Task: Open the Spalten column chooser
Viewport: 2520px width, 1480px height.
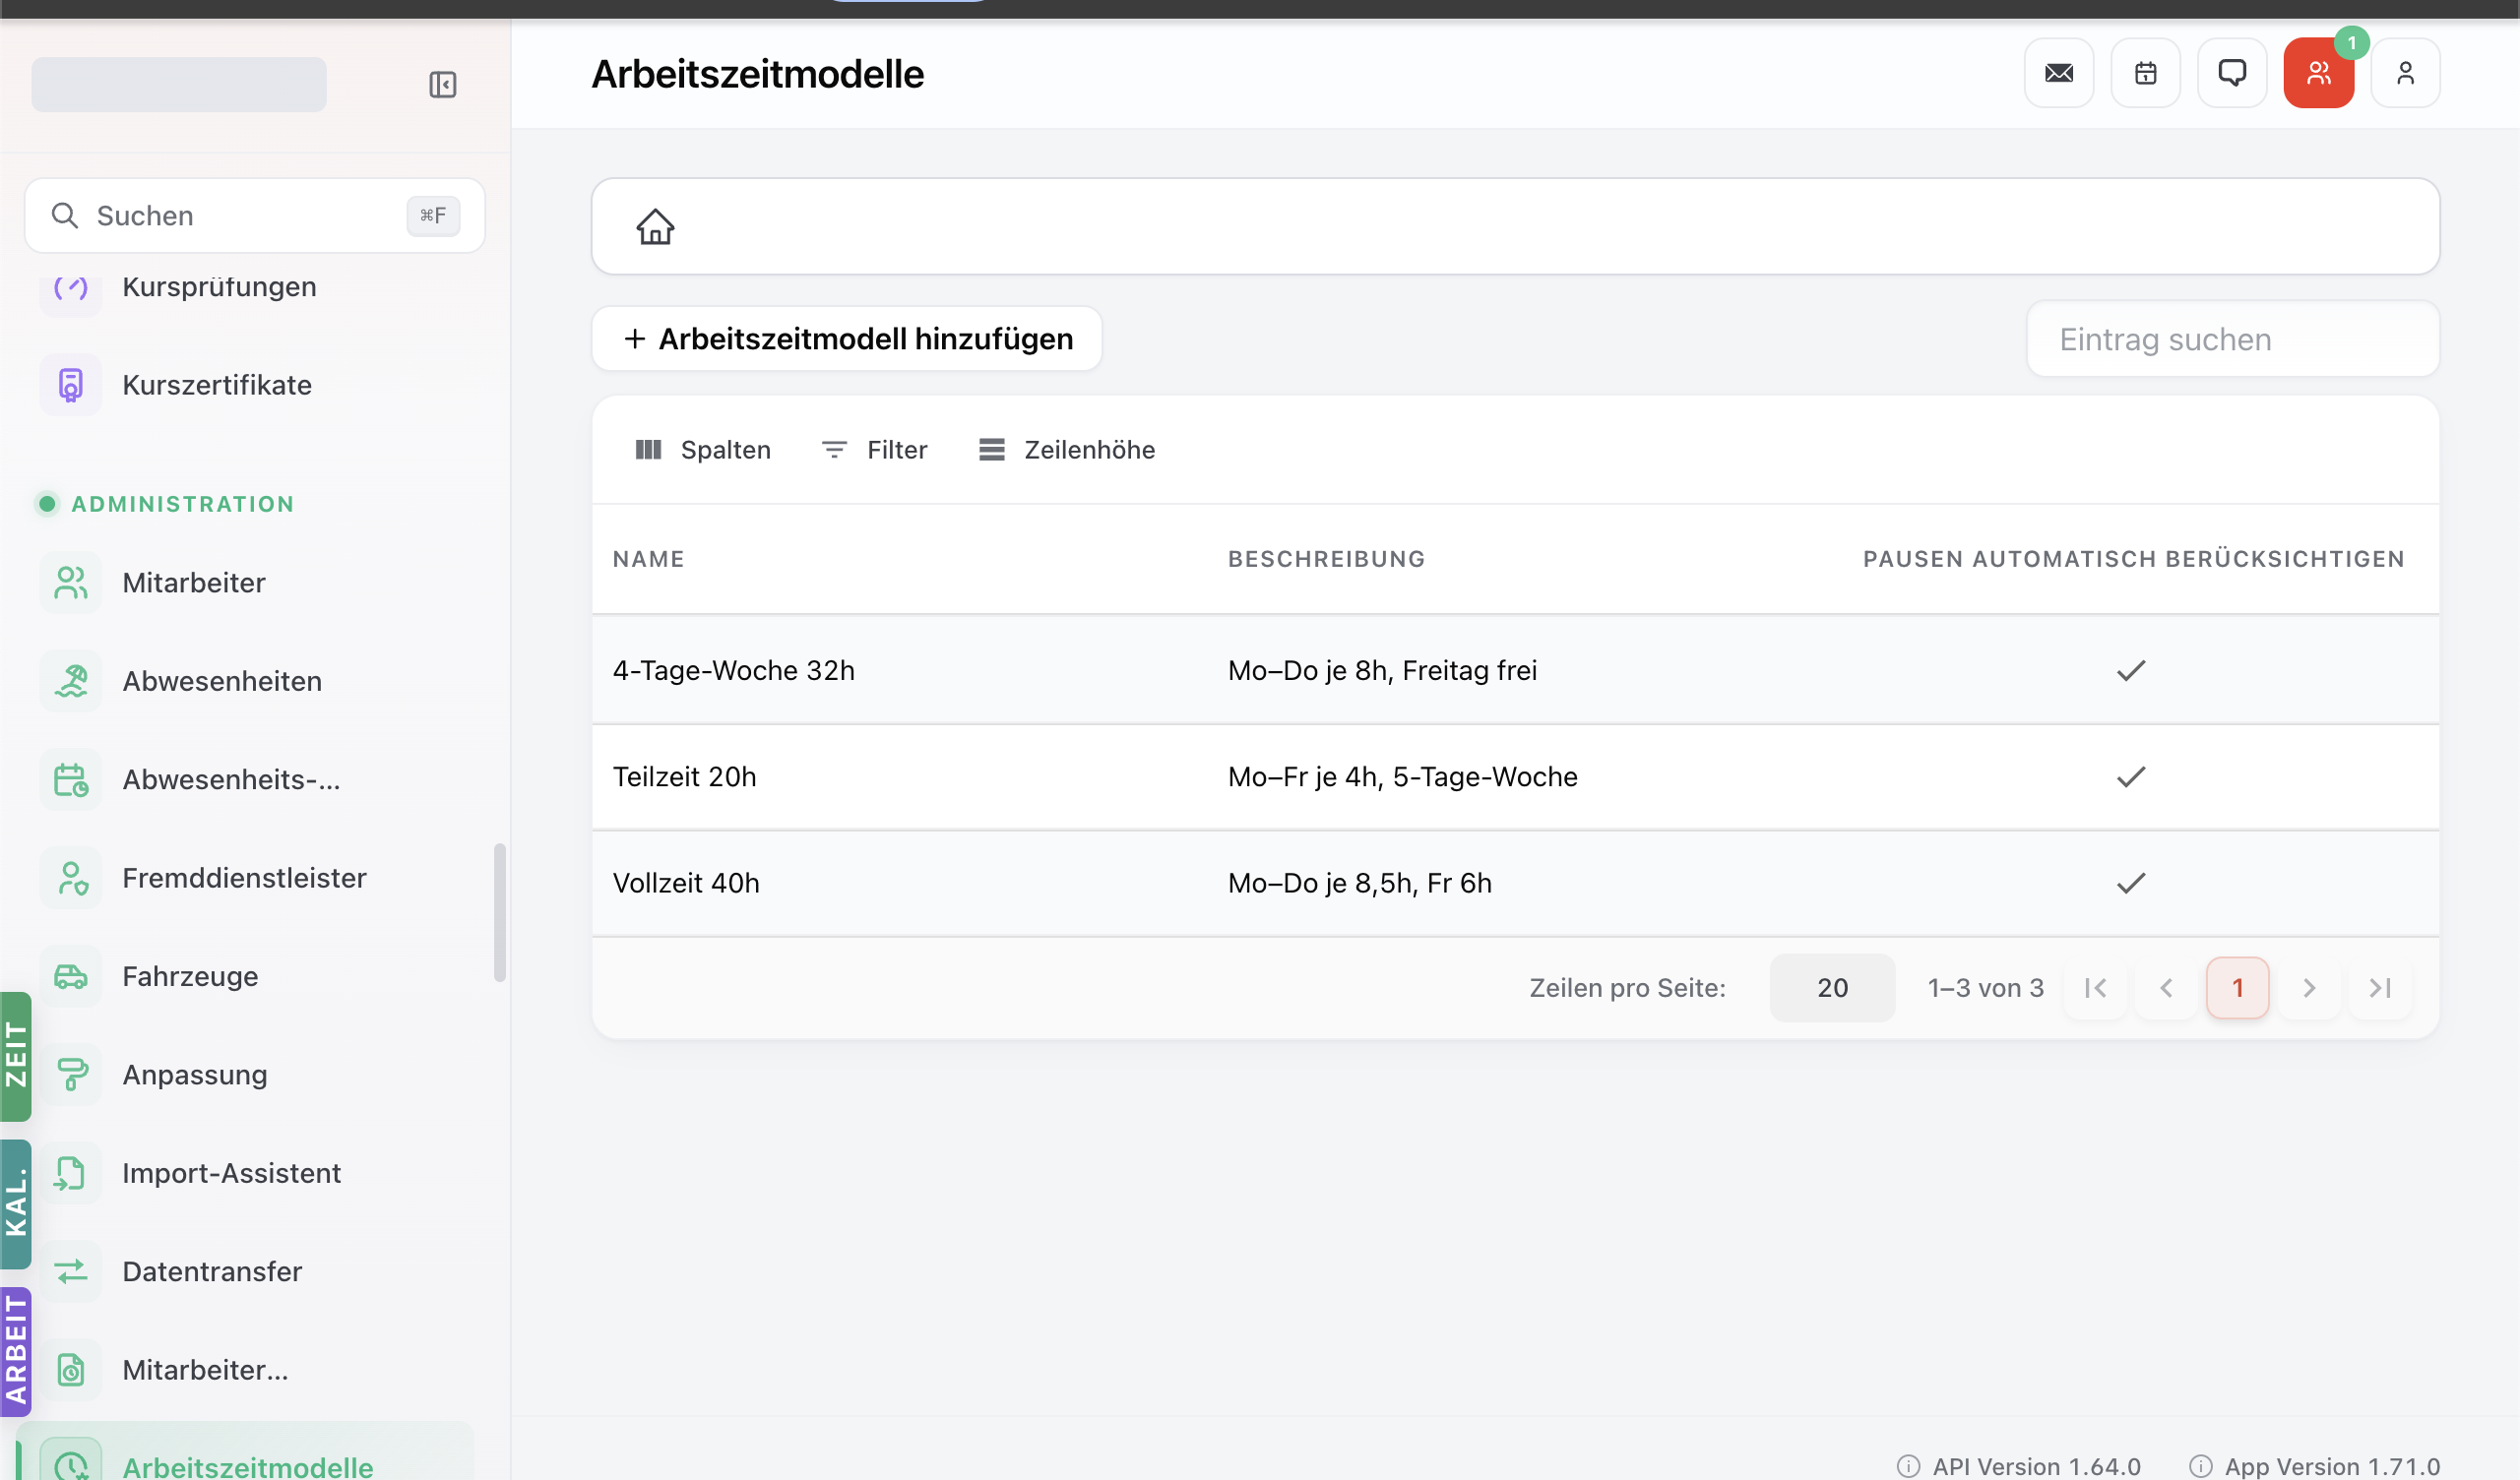Action: point(703,450)
